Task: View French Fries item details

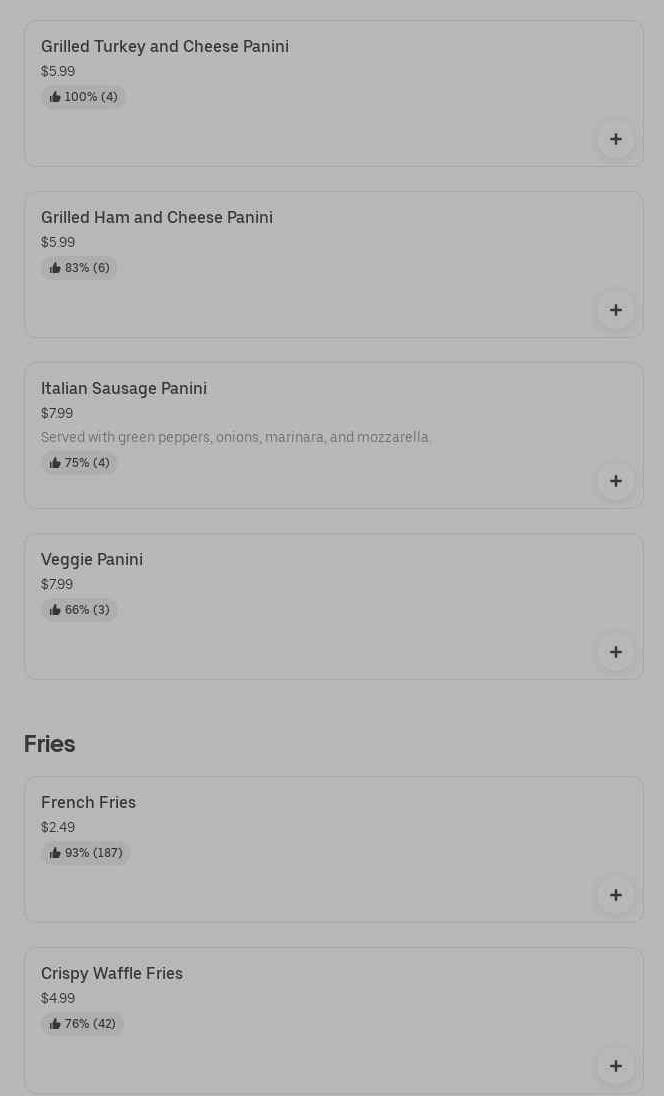Action: [88, 802]
